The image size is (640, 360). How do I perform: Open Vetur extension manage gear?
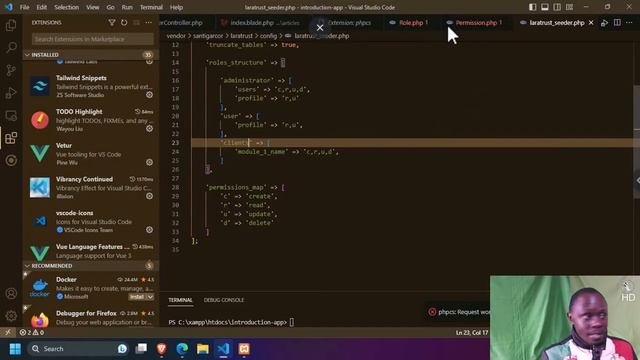click(149, 162)
